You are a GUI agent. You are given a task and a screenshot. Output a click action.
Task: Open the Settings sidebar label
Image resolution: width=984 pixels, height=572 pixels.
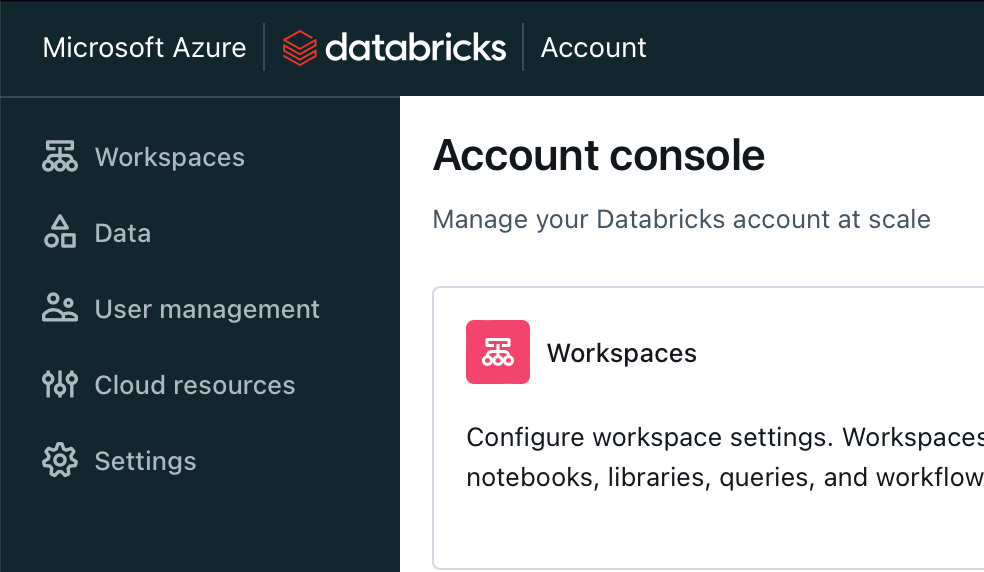(145, 461)
